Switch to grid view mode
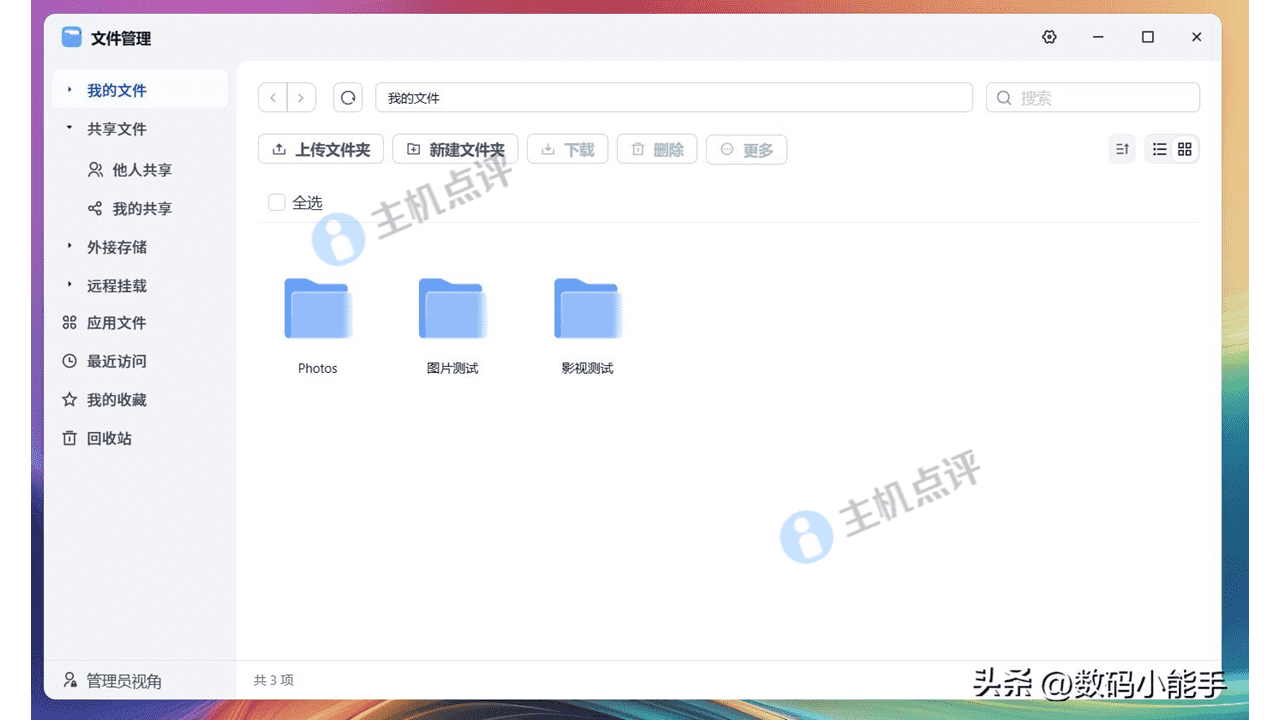The image size is (1280, 720). 1184,148
